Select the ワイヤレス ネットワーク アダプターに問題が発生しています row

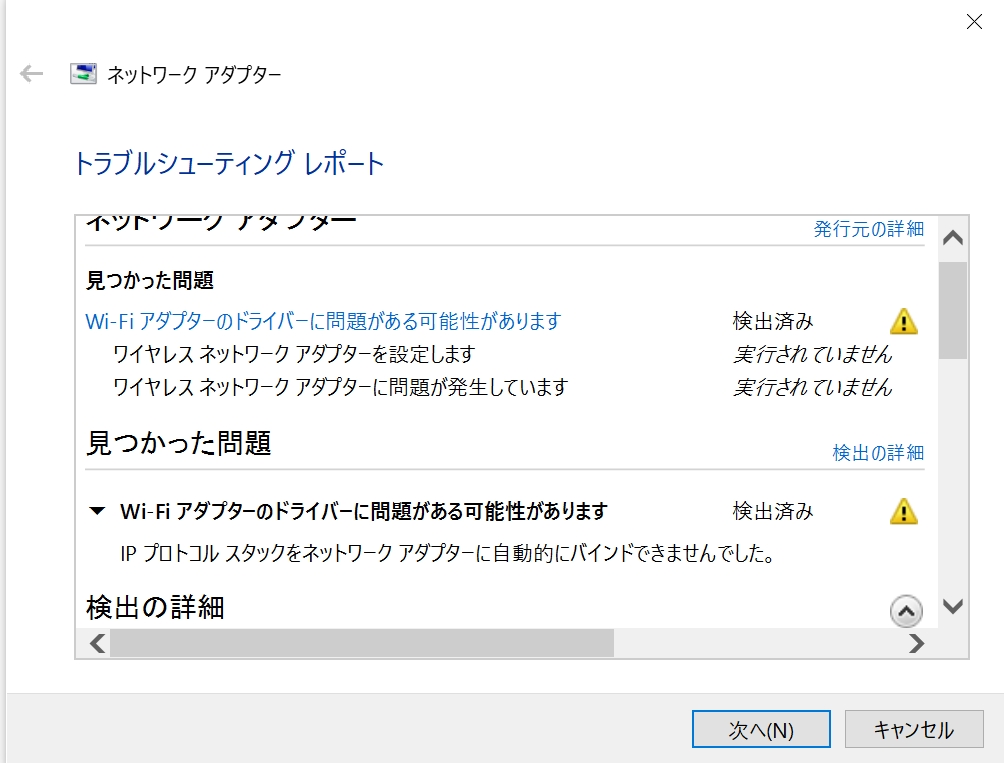(x=341, y=387)
